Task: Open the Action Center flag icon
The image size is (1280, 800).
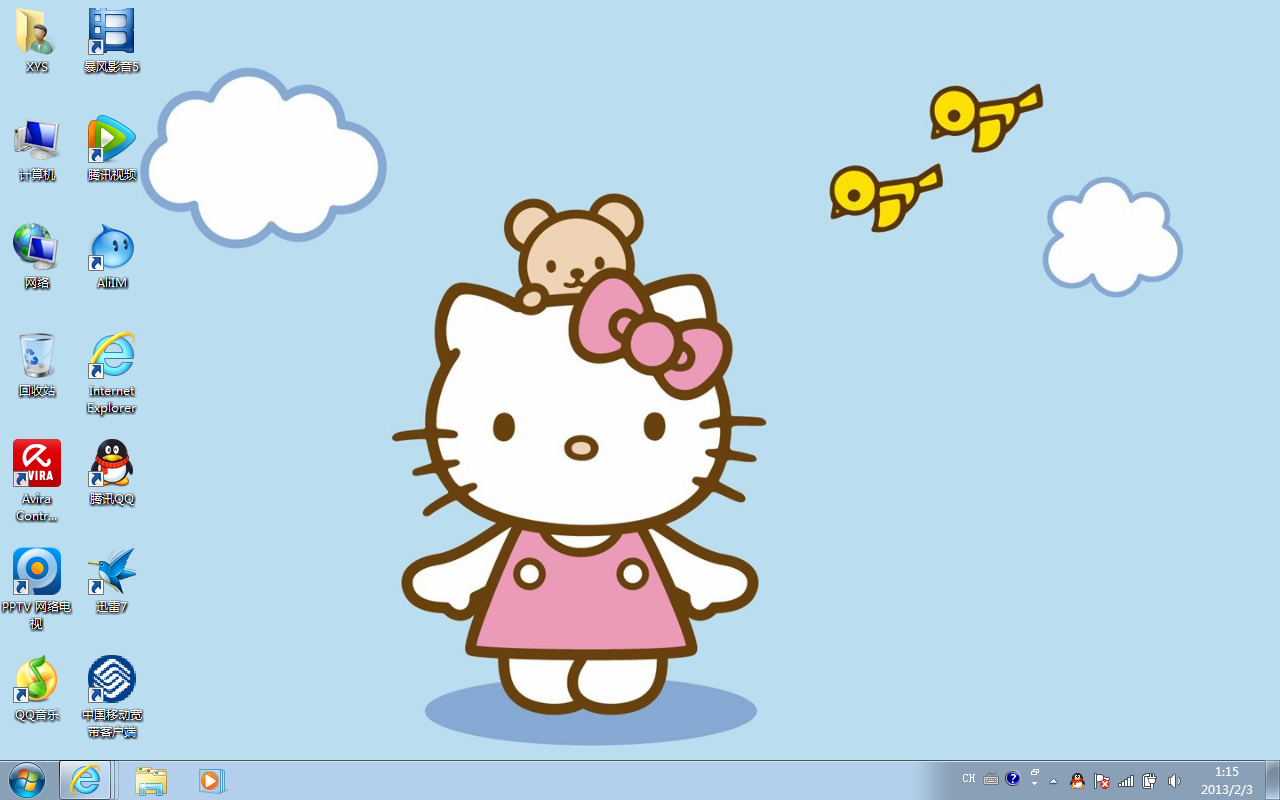Action: [x=1101, y=780]
